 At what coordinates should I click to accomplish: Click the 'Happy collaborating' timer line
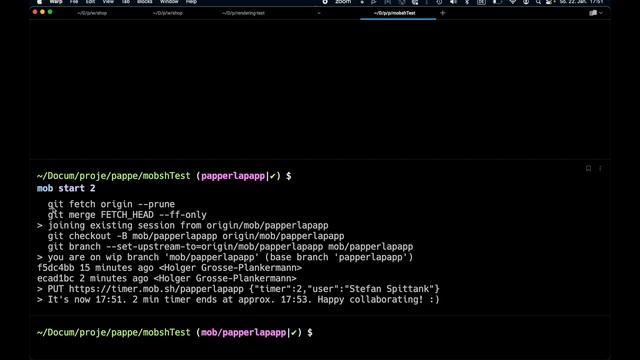pyautogui.click(x=238, y=300)
